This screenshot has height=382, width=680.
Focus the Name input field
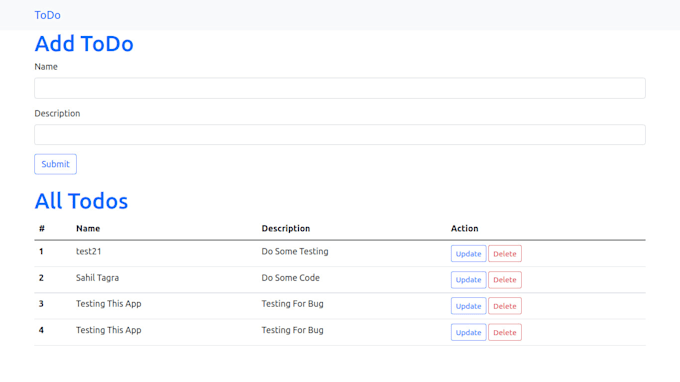[340, 88]
